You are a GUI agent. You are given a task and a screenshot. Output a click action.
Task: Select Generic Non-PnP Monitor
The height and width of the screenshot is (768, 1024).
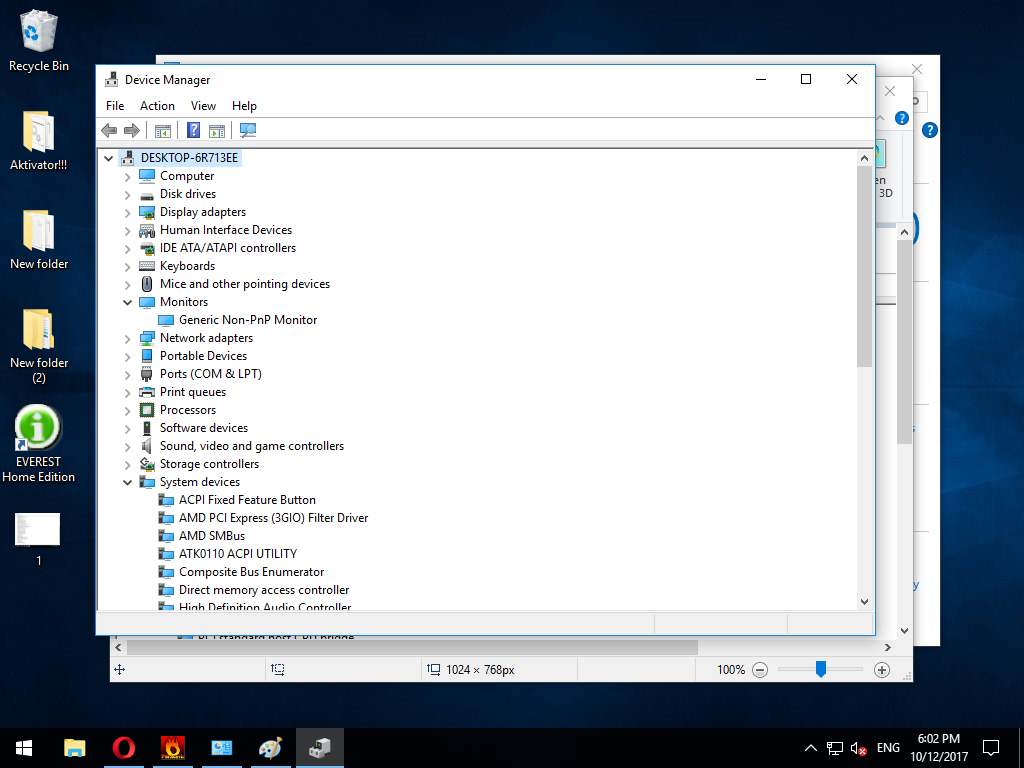click(x=248, y=320)
